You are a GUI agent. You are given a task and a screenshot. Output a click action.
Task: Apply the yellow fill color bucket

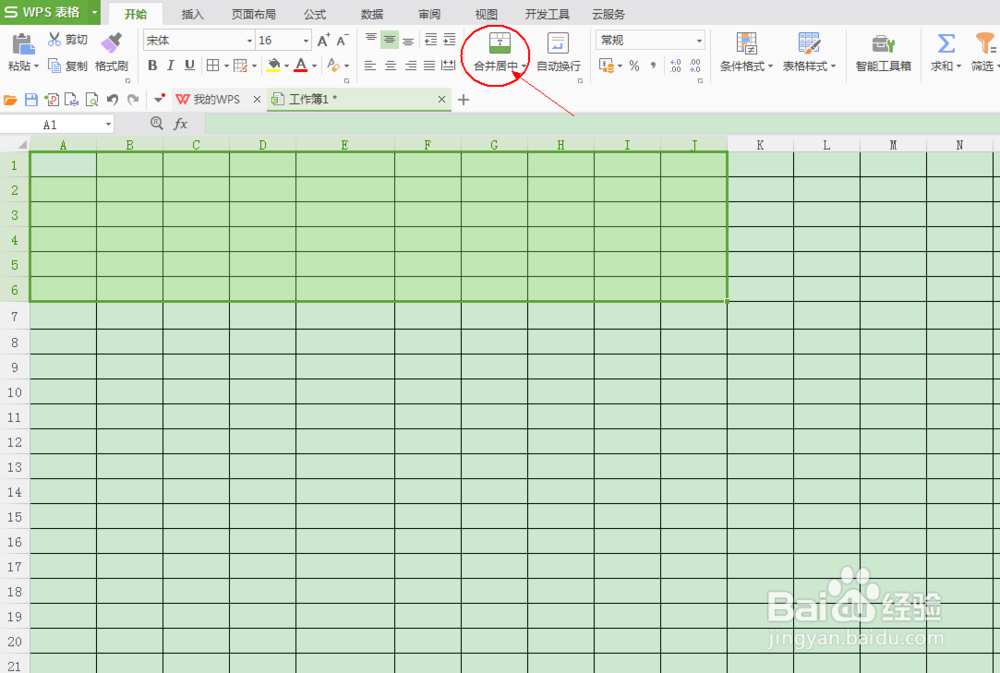[274, 65]
